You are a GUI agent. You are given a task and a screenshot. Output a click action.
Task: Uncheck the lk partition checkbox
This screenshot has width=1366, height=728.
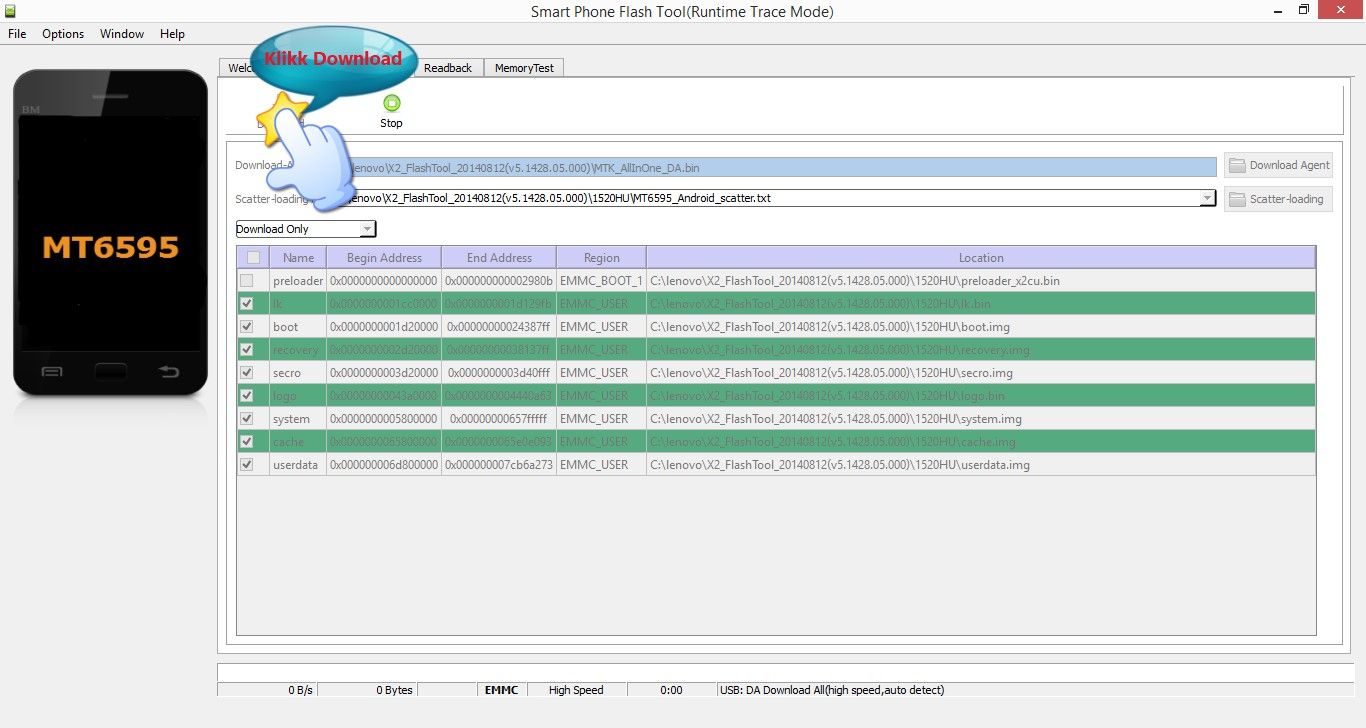point(246,304)
